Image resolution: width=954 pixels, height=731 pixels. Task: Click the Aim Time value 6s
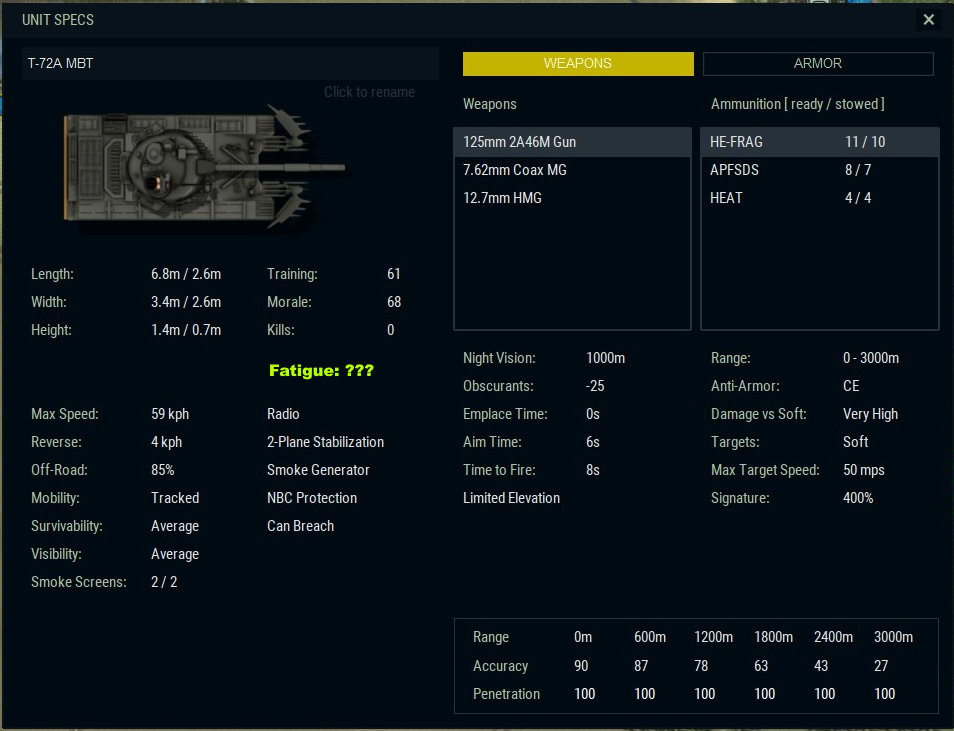[593, 442]
